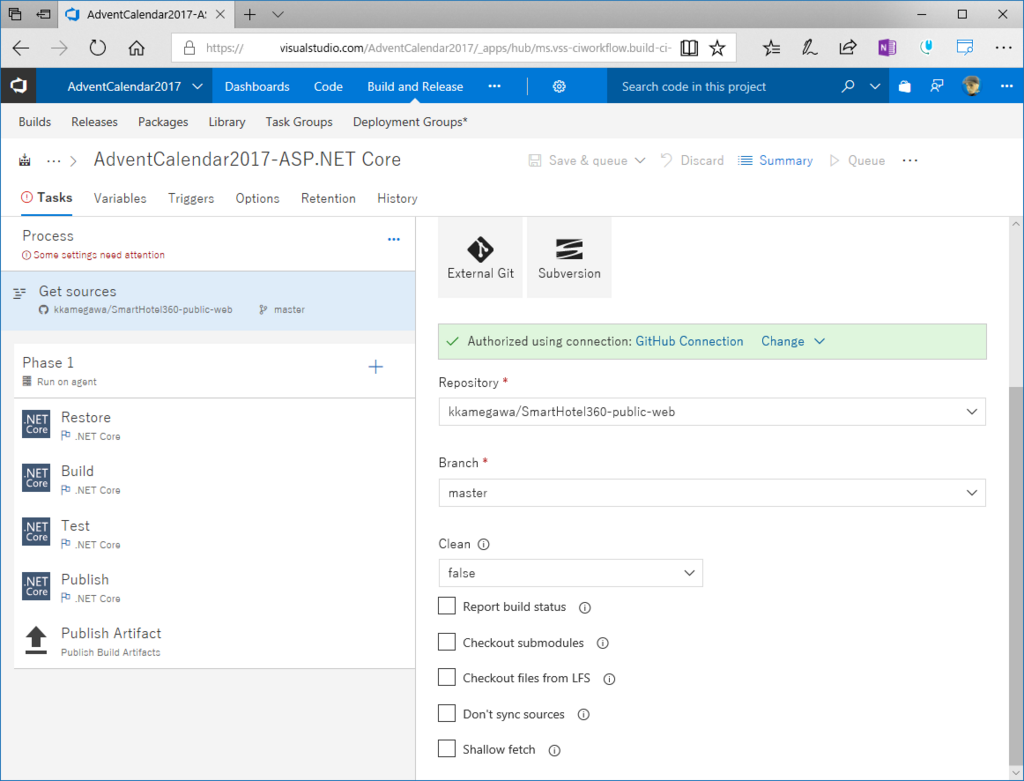Add a task to Phase 1
1024x781 pixels.
coord(376,367)
